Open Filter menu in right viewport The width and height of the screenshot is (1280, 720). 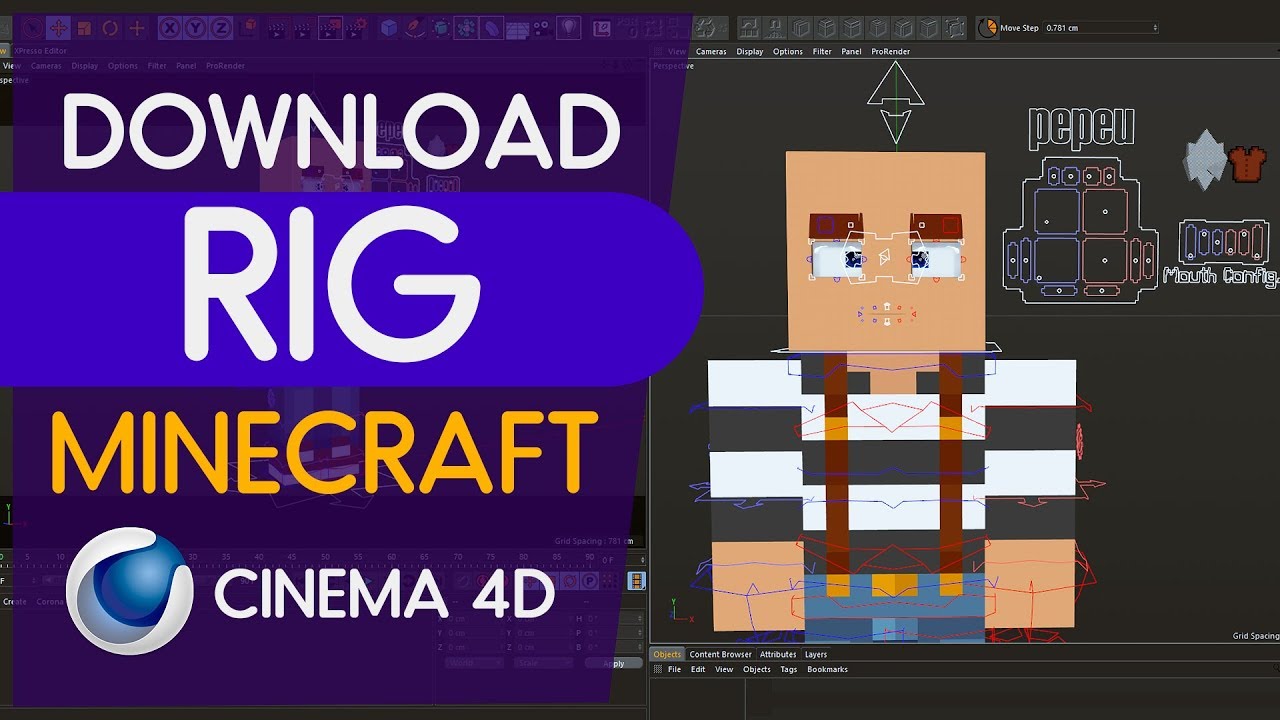point(822,51)
